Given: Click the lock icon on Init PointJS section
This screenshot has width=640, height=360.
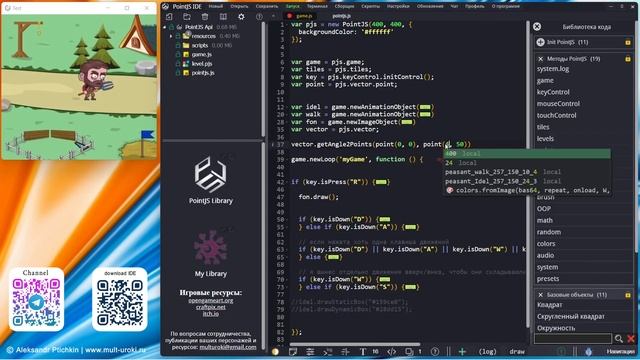Looking at the screenshot, I should [x=628, y=42].
